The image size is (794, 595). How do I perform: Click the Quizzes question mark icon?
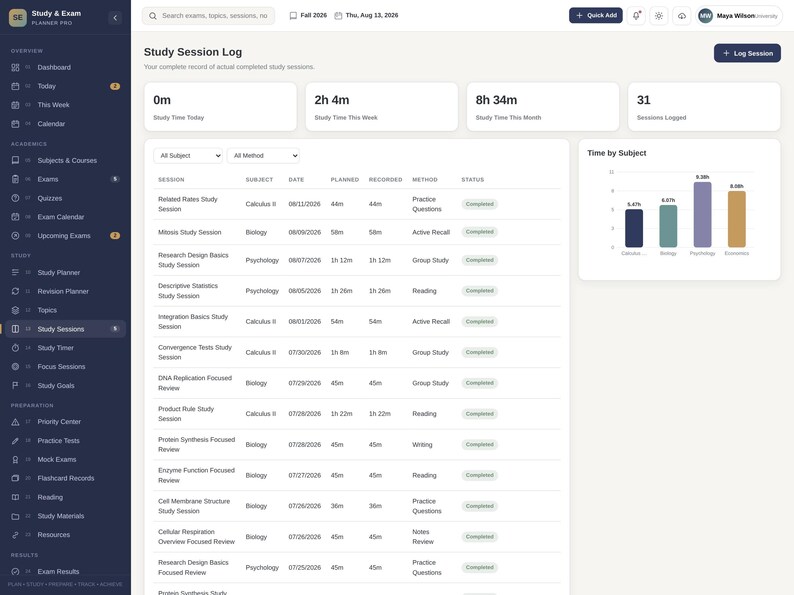point(15,198)
